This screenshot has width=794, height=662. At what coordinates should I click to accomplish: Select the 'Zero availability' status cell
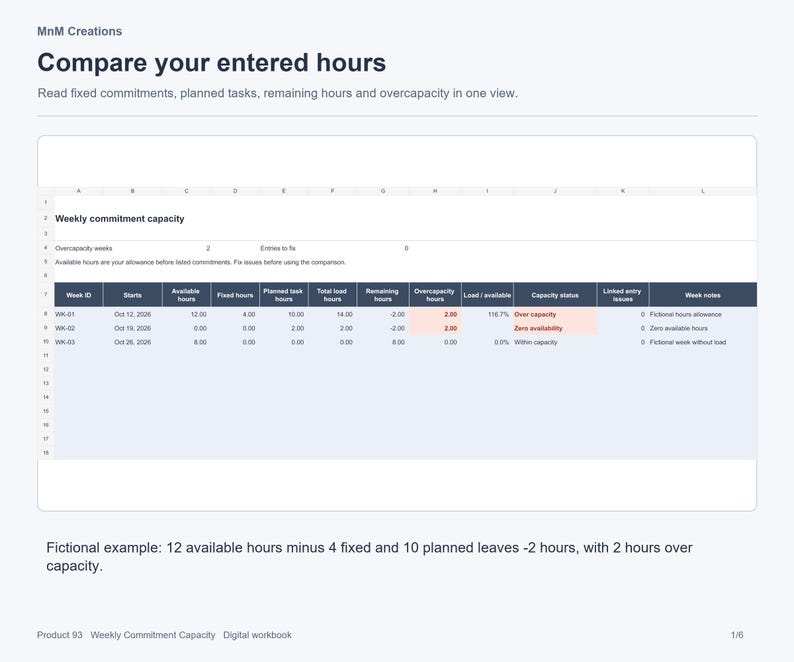[x=555, y=328]
